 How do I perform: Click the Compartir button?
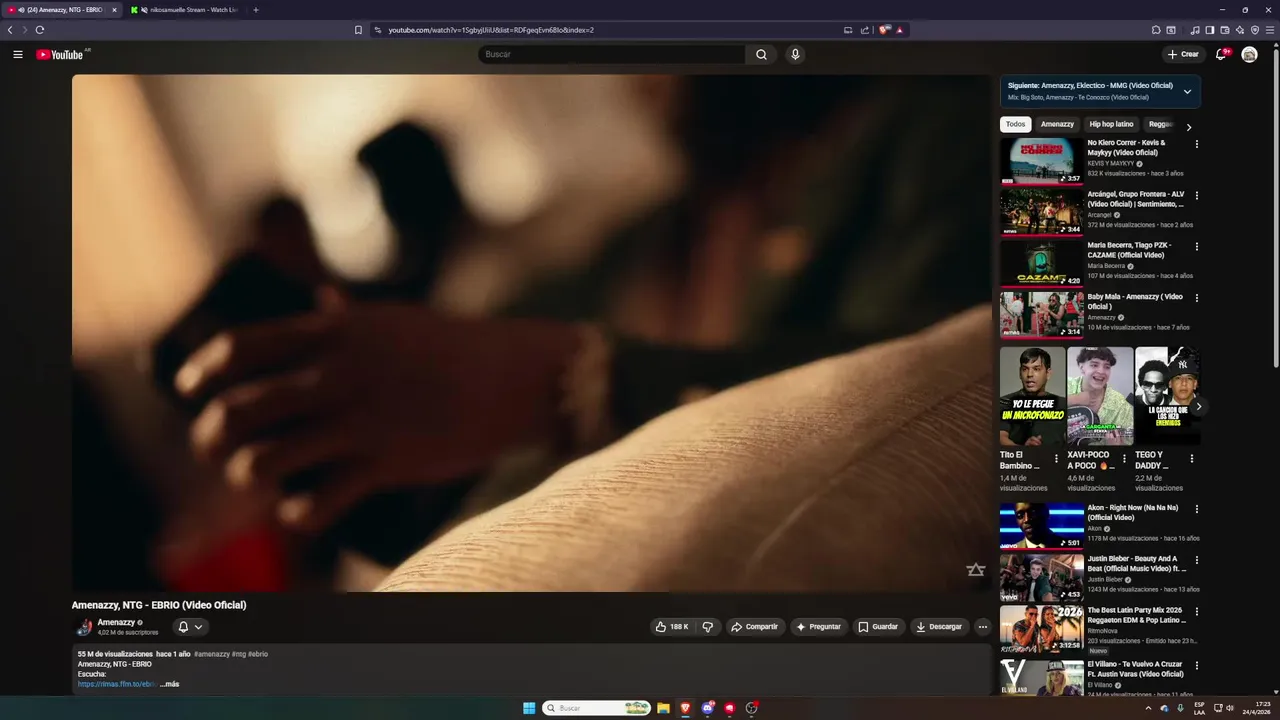coord(754,627)
